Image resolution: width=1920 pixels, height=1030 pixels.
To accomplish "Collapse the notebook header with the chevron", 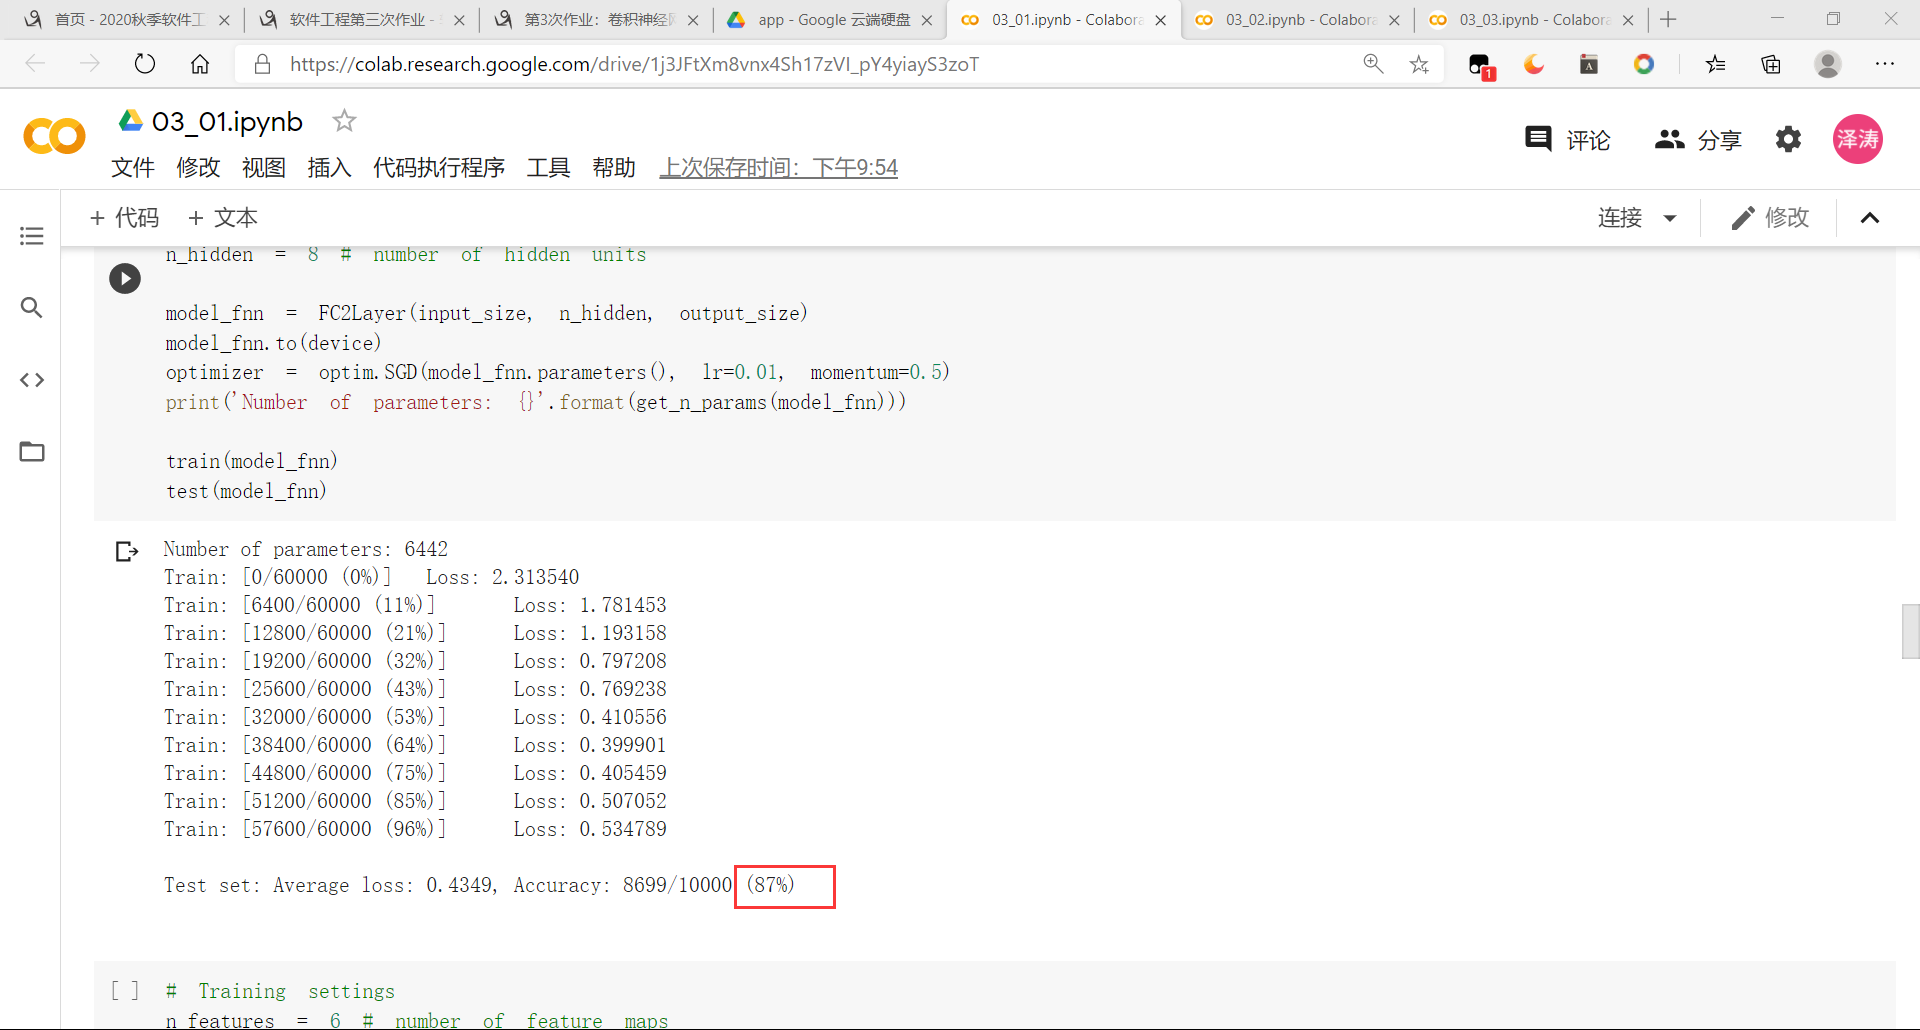I will pos(1870,218).
